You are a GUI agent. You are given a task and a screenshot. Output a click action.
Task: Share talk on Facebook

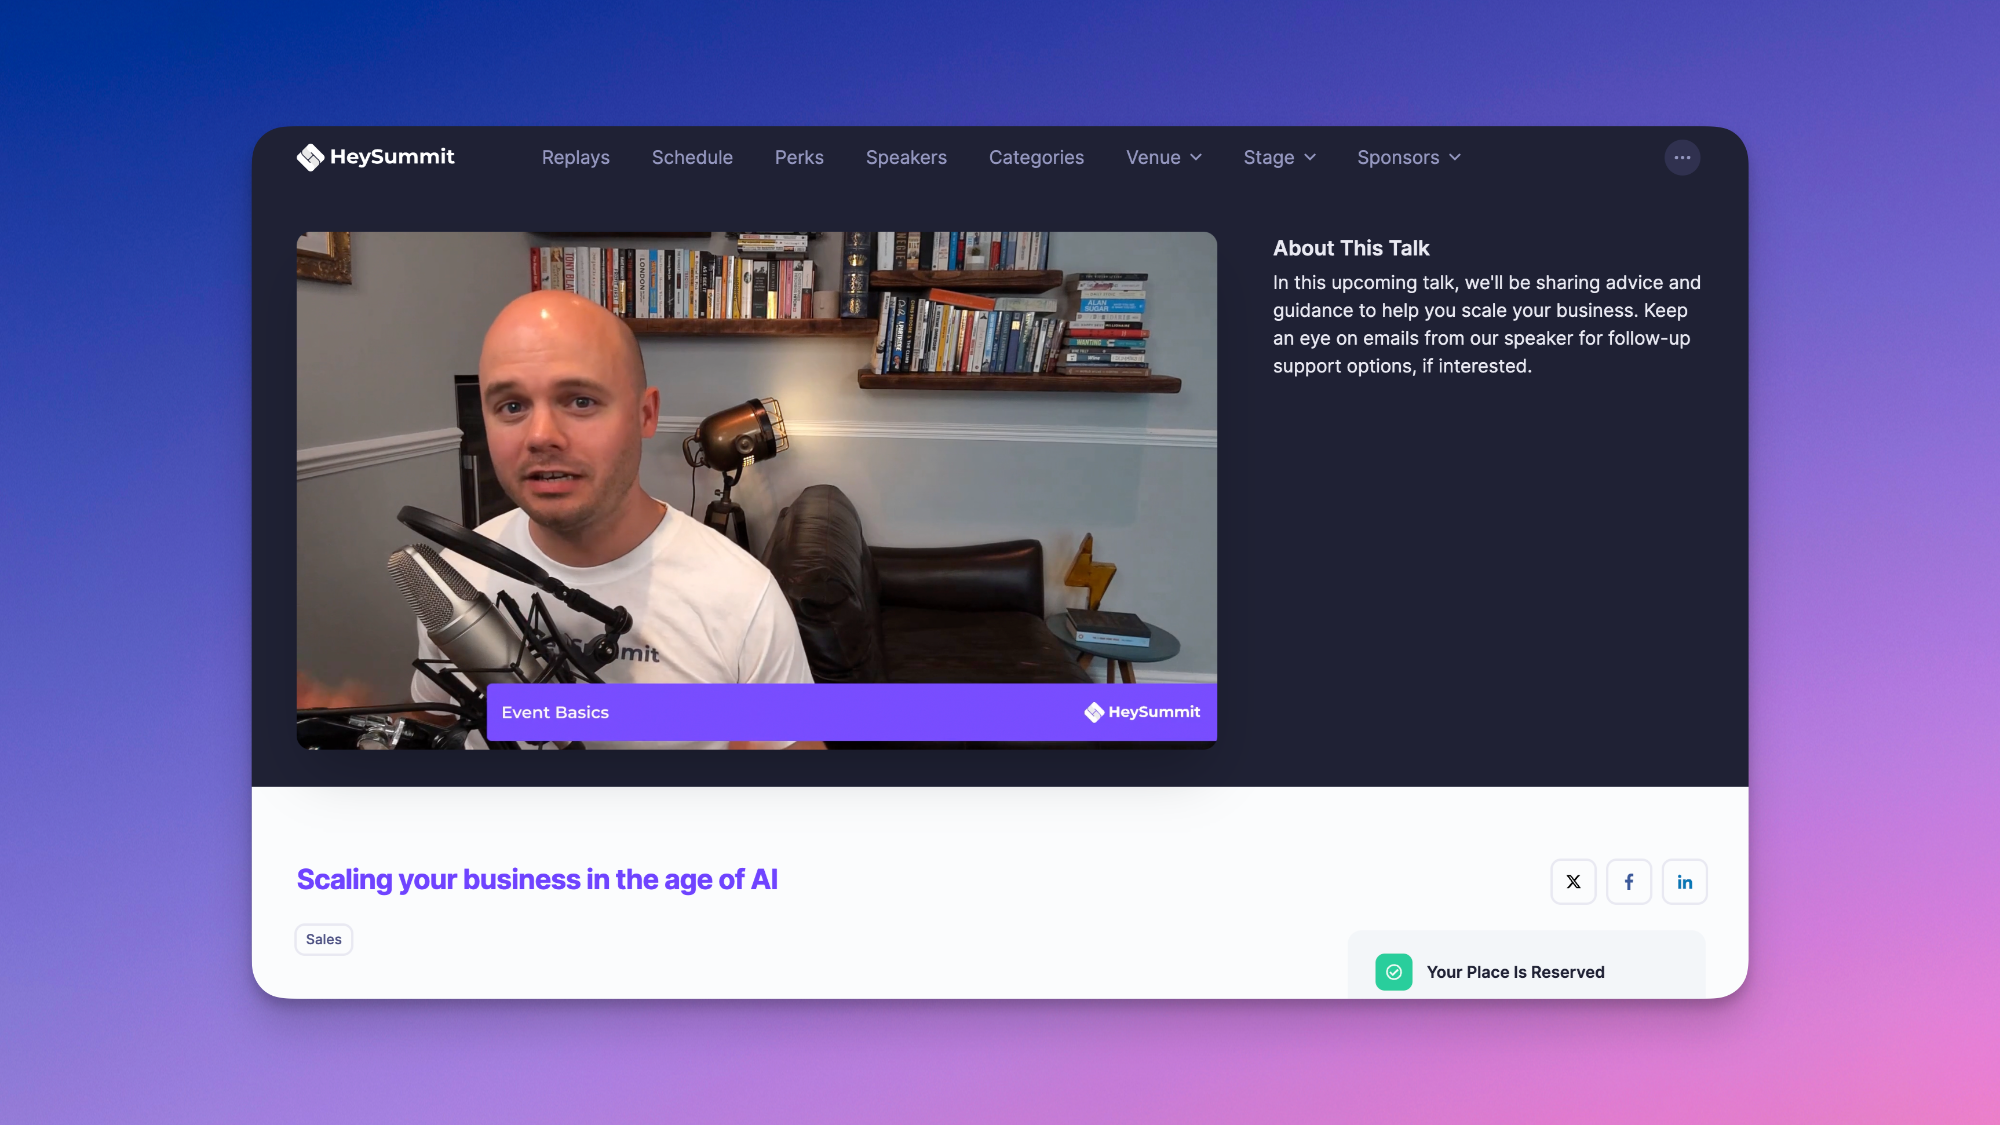click(1629, 882)
